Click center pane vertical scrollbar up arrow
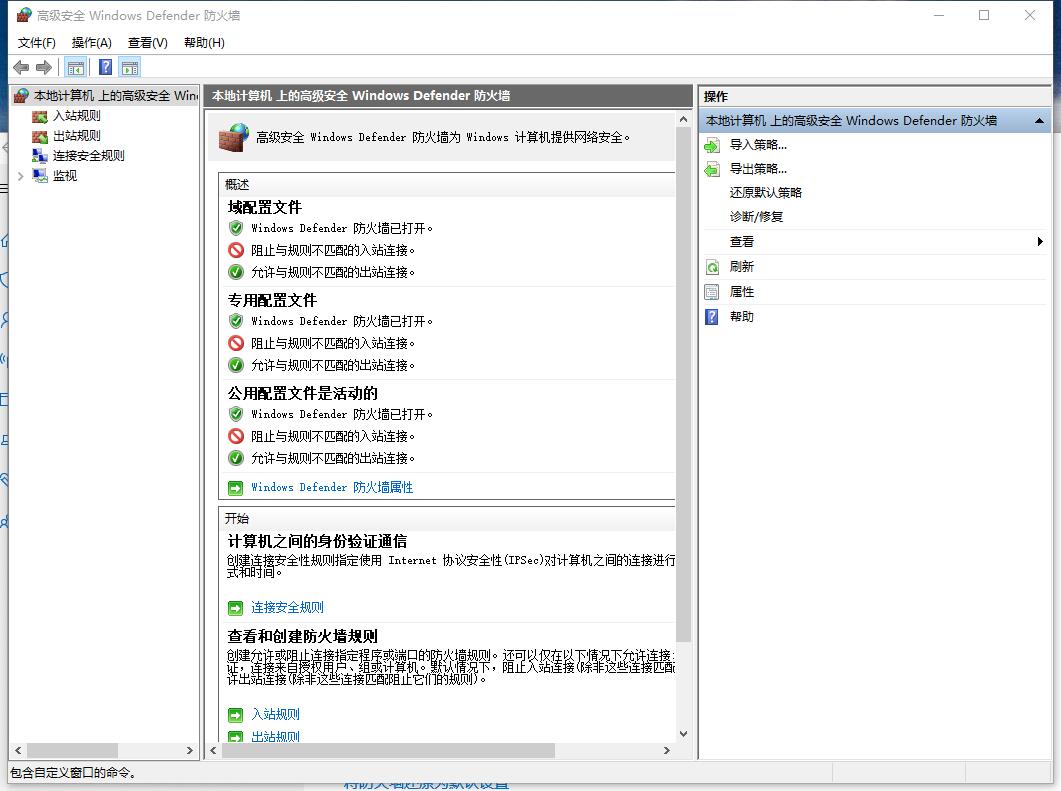 pyautogui.click(x=683, y=120)
